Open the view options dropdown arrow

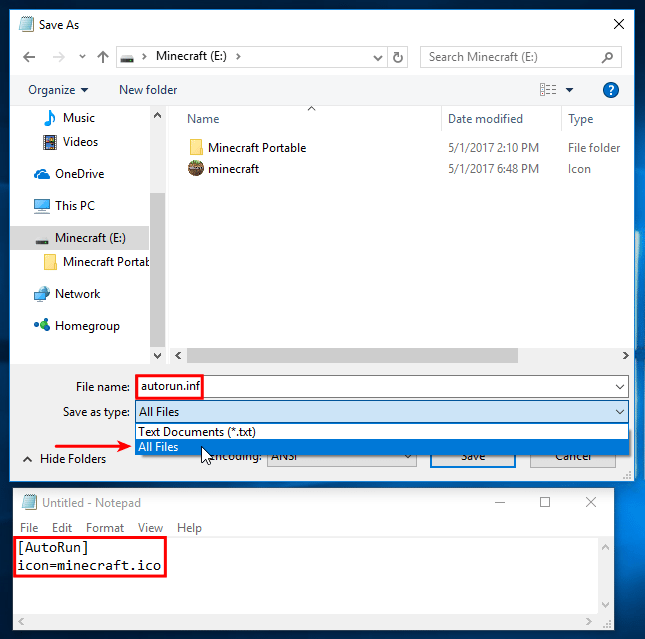click(569, 90)
